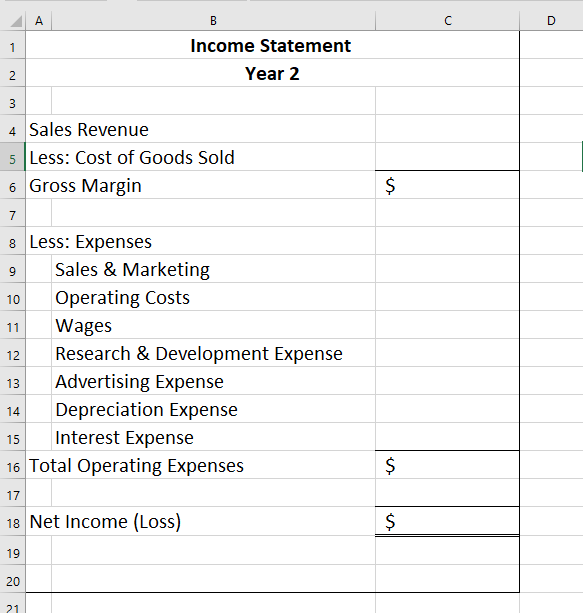Select row 2 header
The width and height of the screenshot is (583, 613).
tap(13, 73)
